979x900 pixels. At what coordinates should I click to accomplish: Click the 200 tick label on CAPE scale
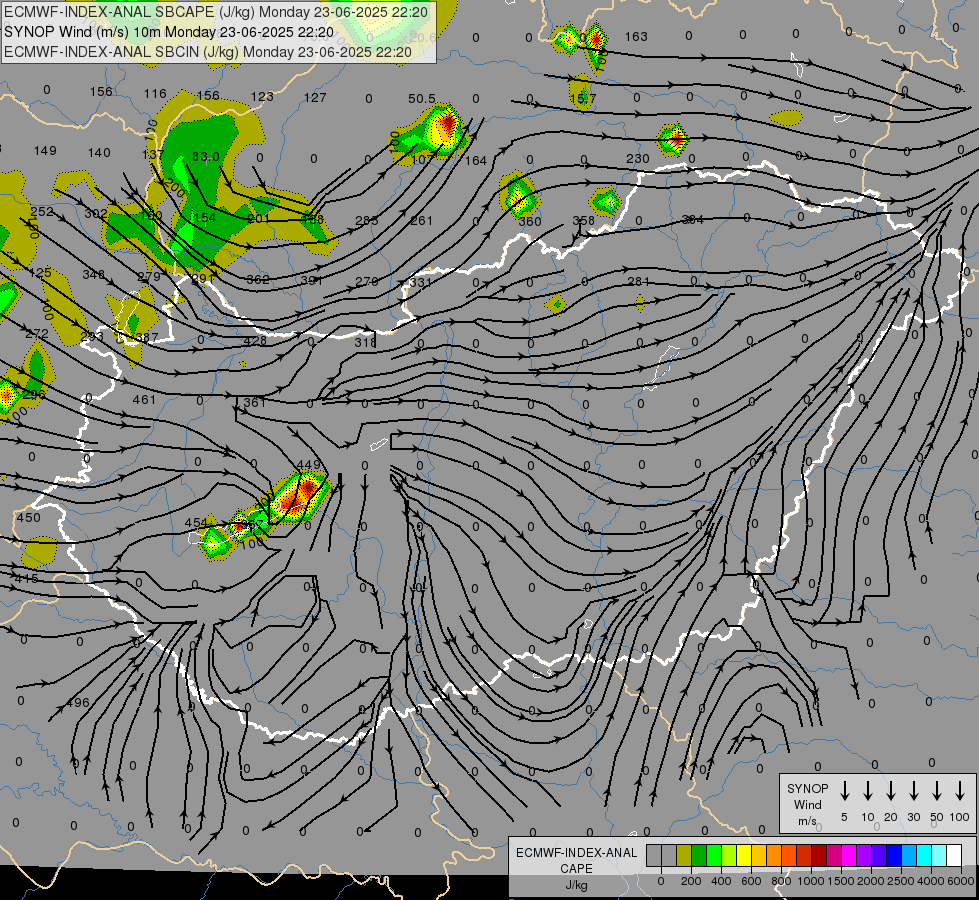(x=691, y=881)
